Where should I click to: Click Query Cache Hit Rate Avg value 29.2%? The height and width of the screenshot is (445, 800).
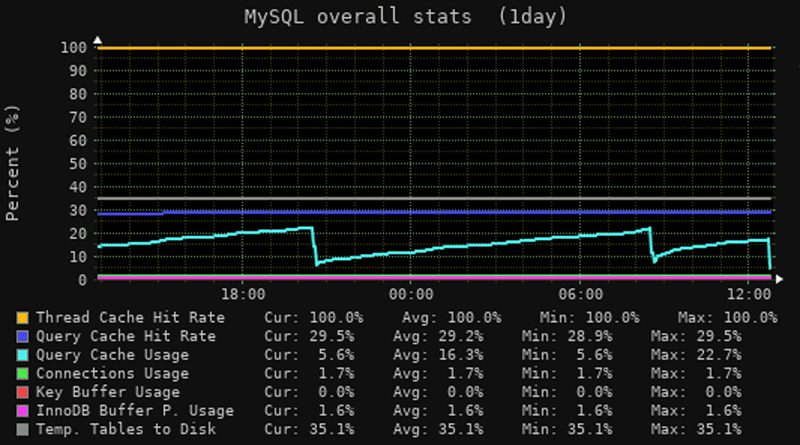pyautogui.click(x=461, y=336)
